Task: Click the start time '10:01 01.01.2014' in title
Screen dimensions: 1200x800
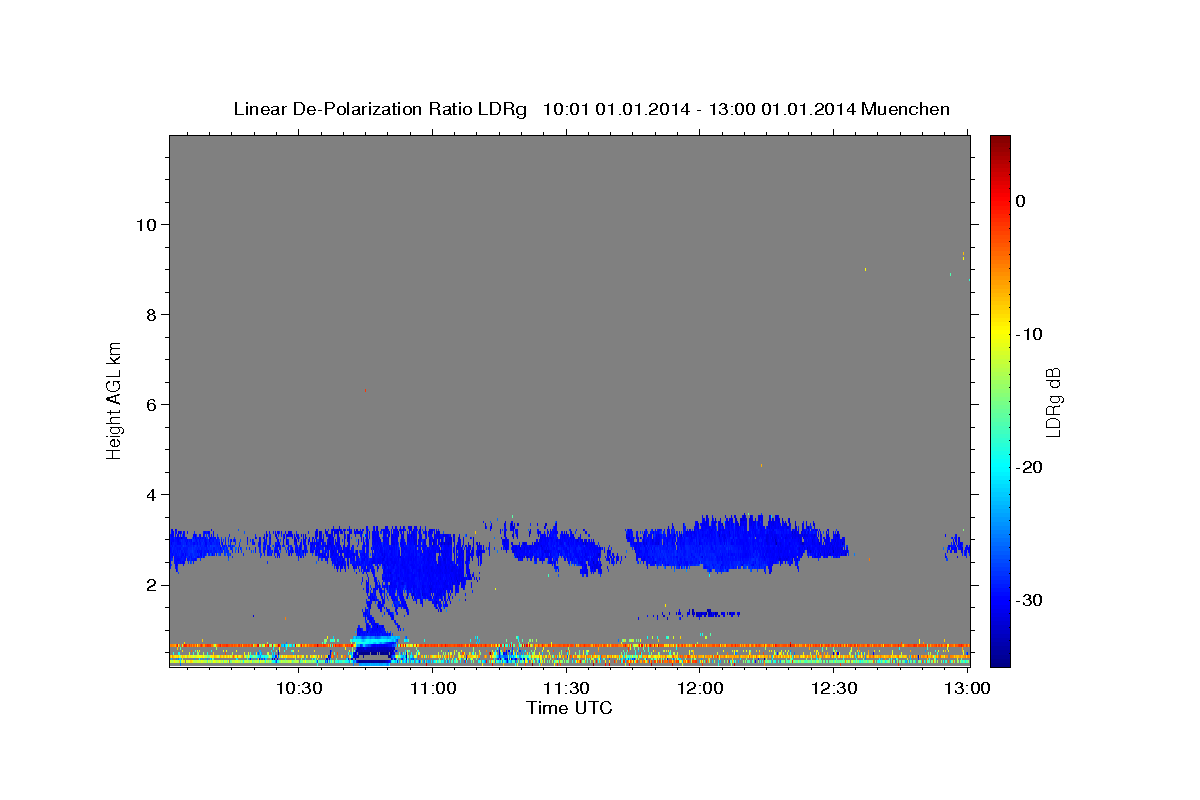Action: coord(616,109)
